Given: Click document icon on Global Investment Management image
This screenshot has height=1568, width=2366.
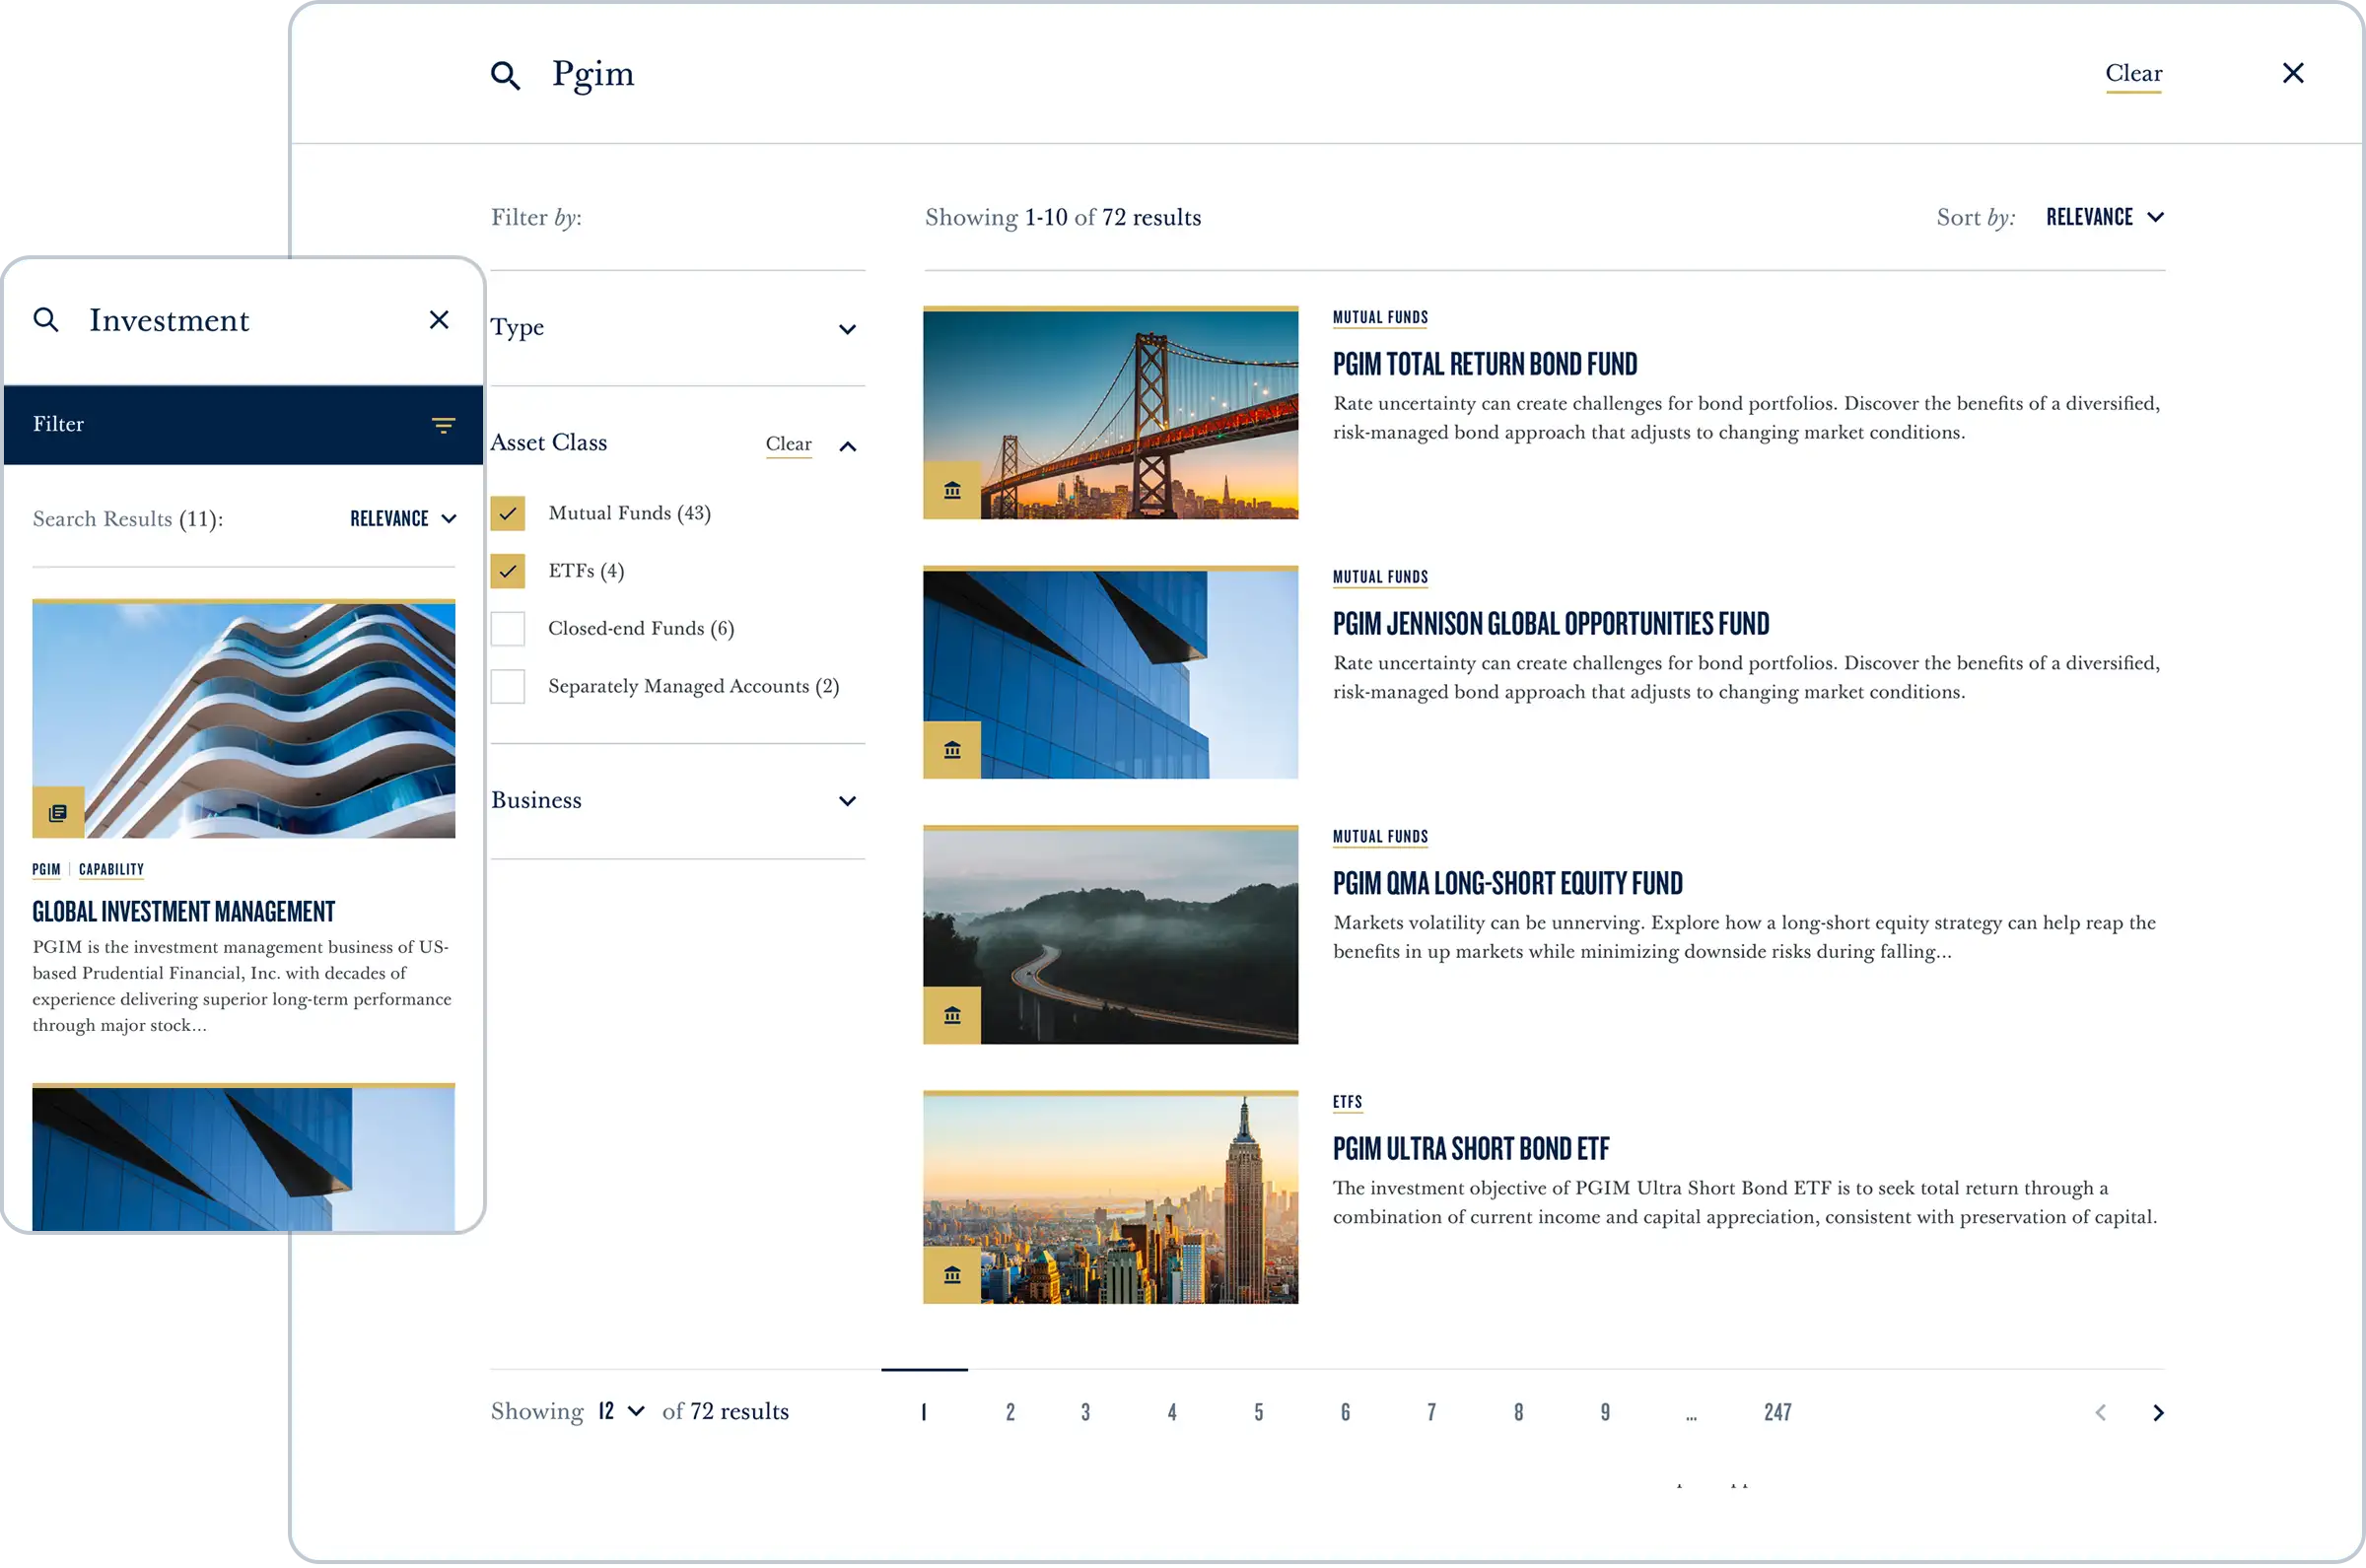Looking at the screenshot, I should pyautogui.click(x=58, y=813).
